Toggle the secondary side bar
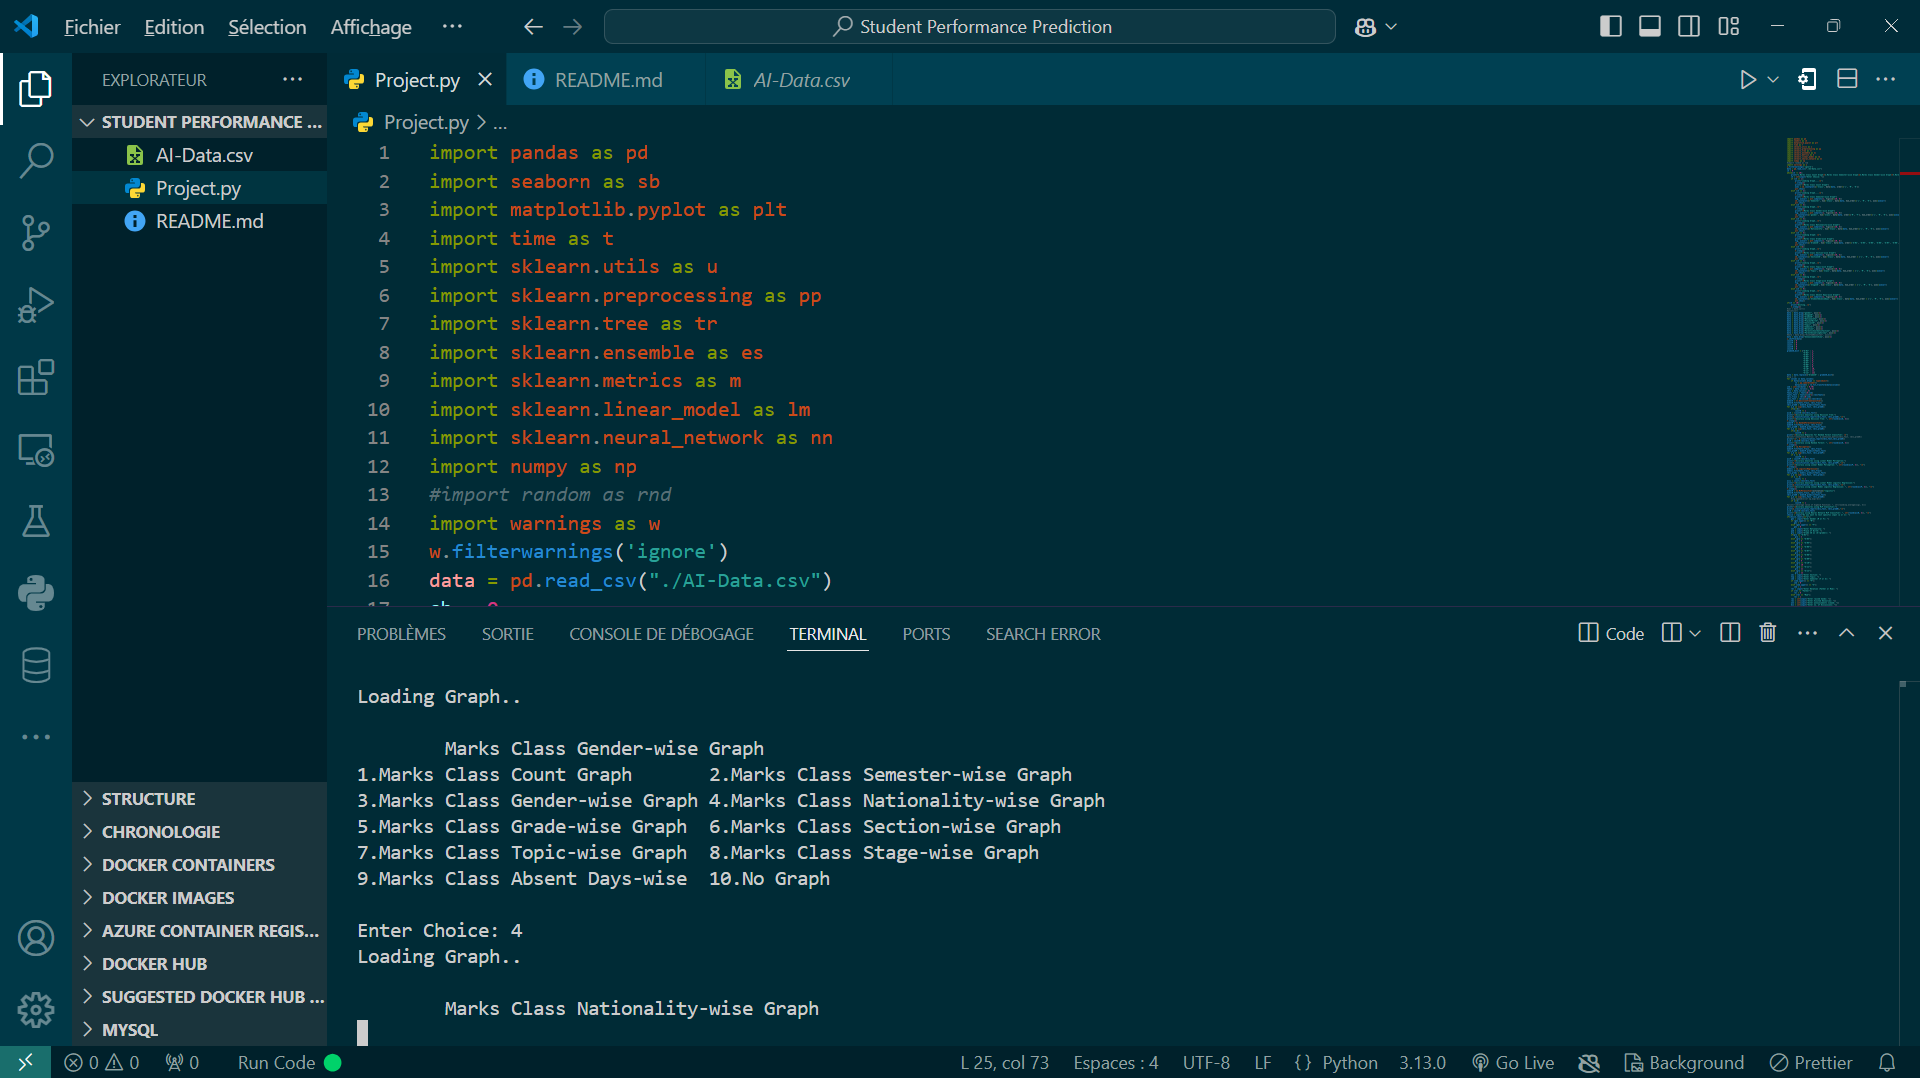1920x1078 pixels. click(1689, 27)
